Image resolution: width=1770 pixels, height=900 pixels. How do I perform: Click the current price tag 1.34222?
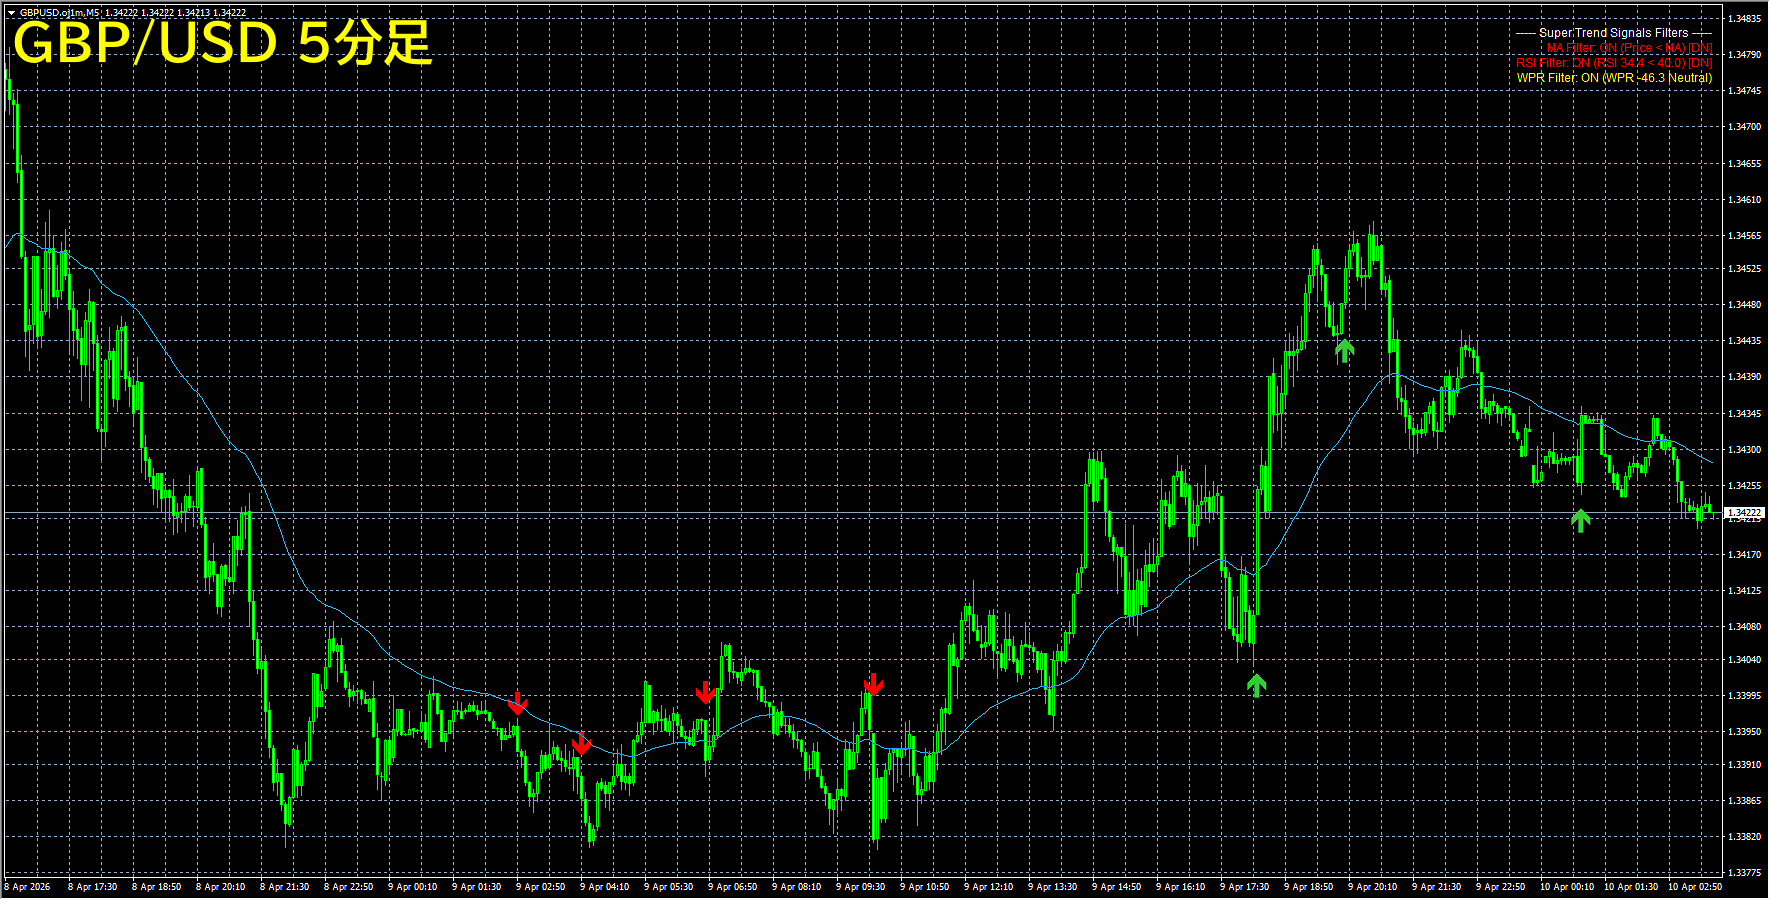[x=1744, y=513]
